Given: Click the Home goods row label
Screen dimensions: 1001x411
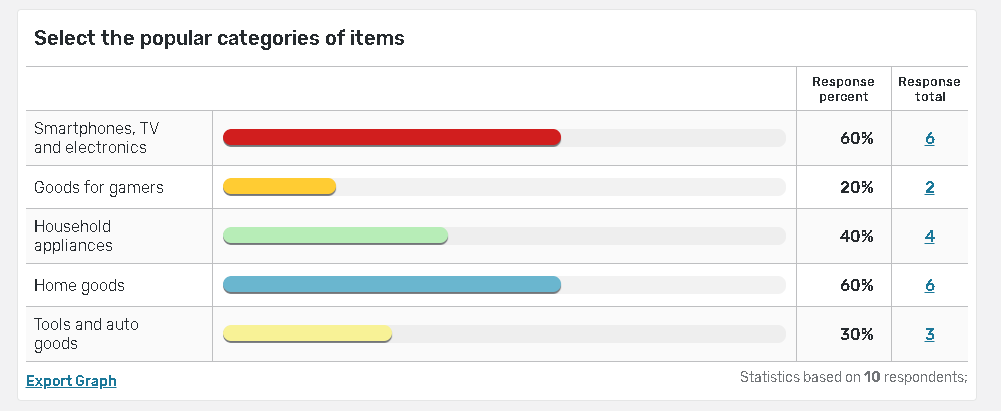Looking at the screenshot, I should click(x=79, y=285).
